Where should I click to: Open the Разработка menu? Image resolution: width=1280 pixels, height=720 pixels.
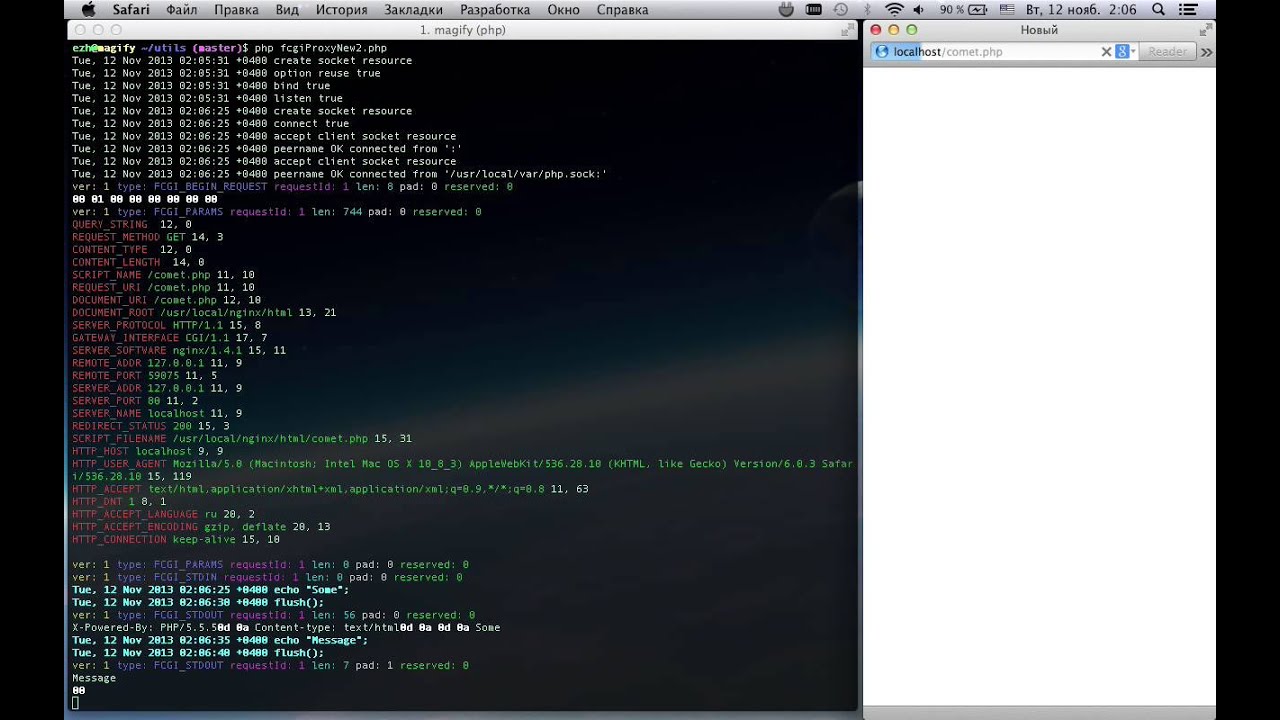pyautogui.click(x=495, y=9)
